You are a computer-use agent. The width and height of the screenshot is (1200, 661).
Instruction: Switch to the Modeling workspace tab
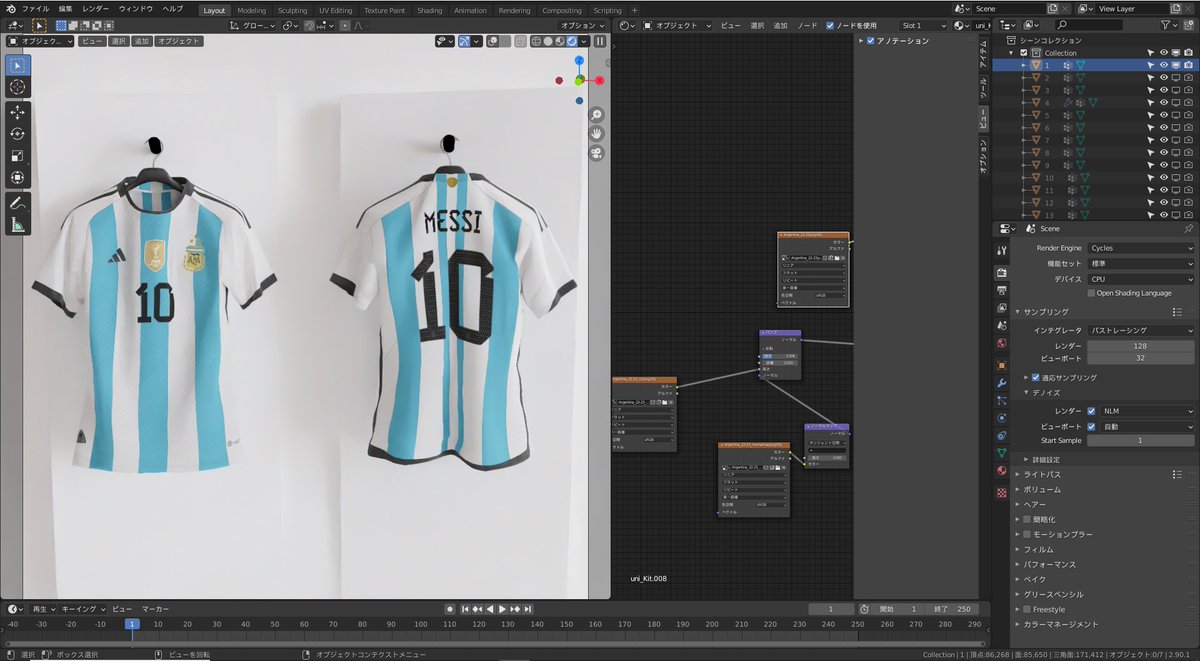252,10
